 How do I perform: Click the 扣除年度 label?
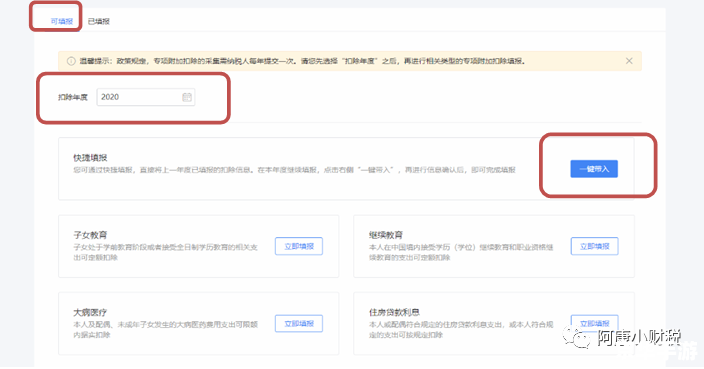coord(73,97)
